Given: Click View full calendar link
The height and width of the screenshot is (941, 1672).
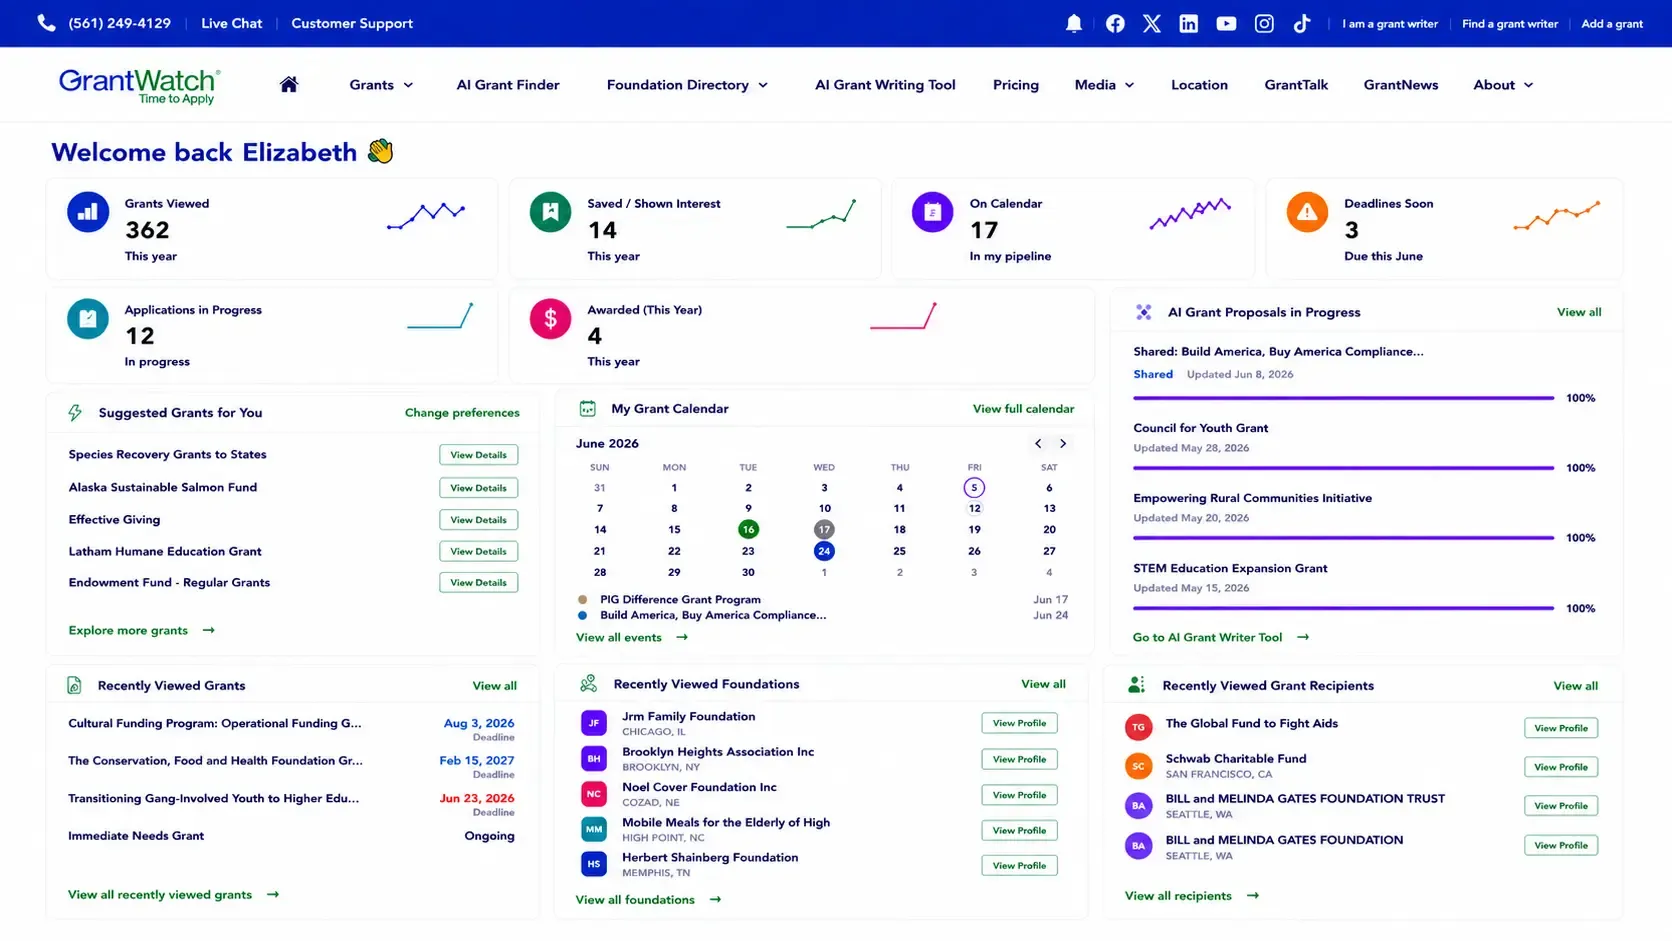Looking at the screenshot, I should tap(1023, 408).
